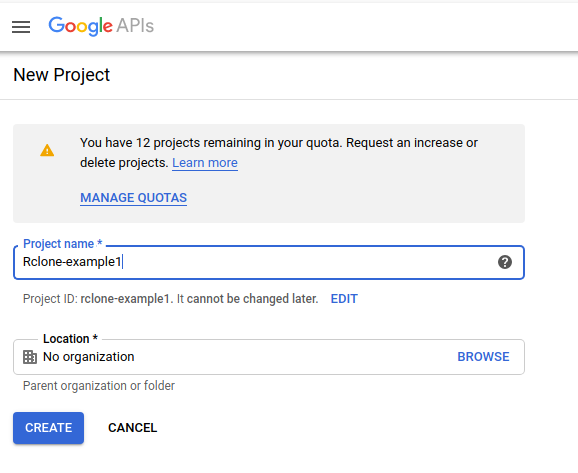The width and height of the screenshot is (578, 473).
Task: Click BROWSE to choose a location
Action: [483, 357]
